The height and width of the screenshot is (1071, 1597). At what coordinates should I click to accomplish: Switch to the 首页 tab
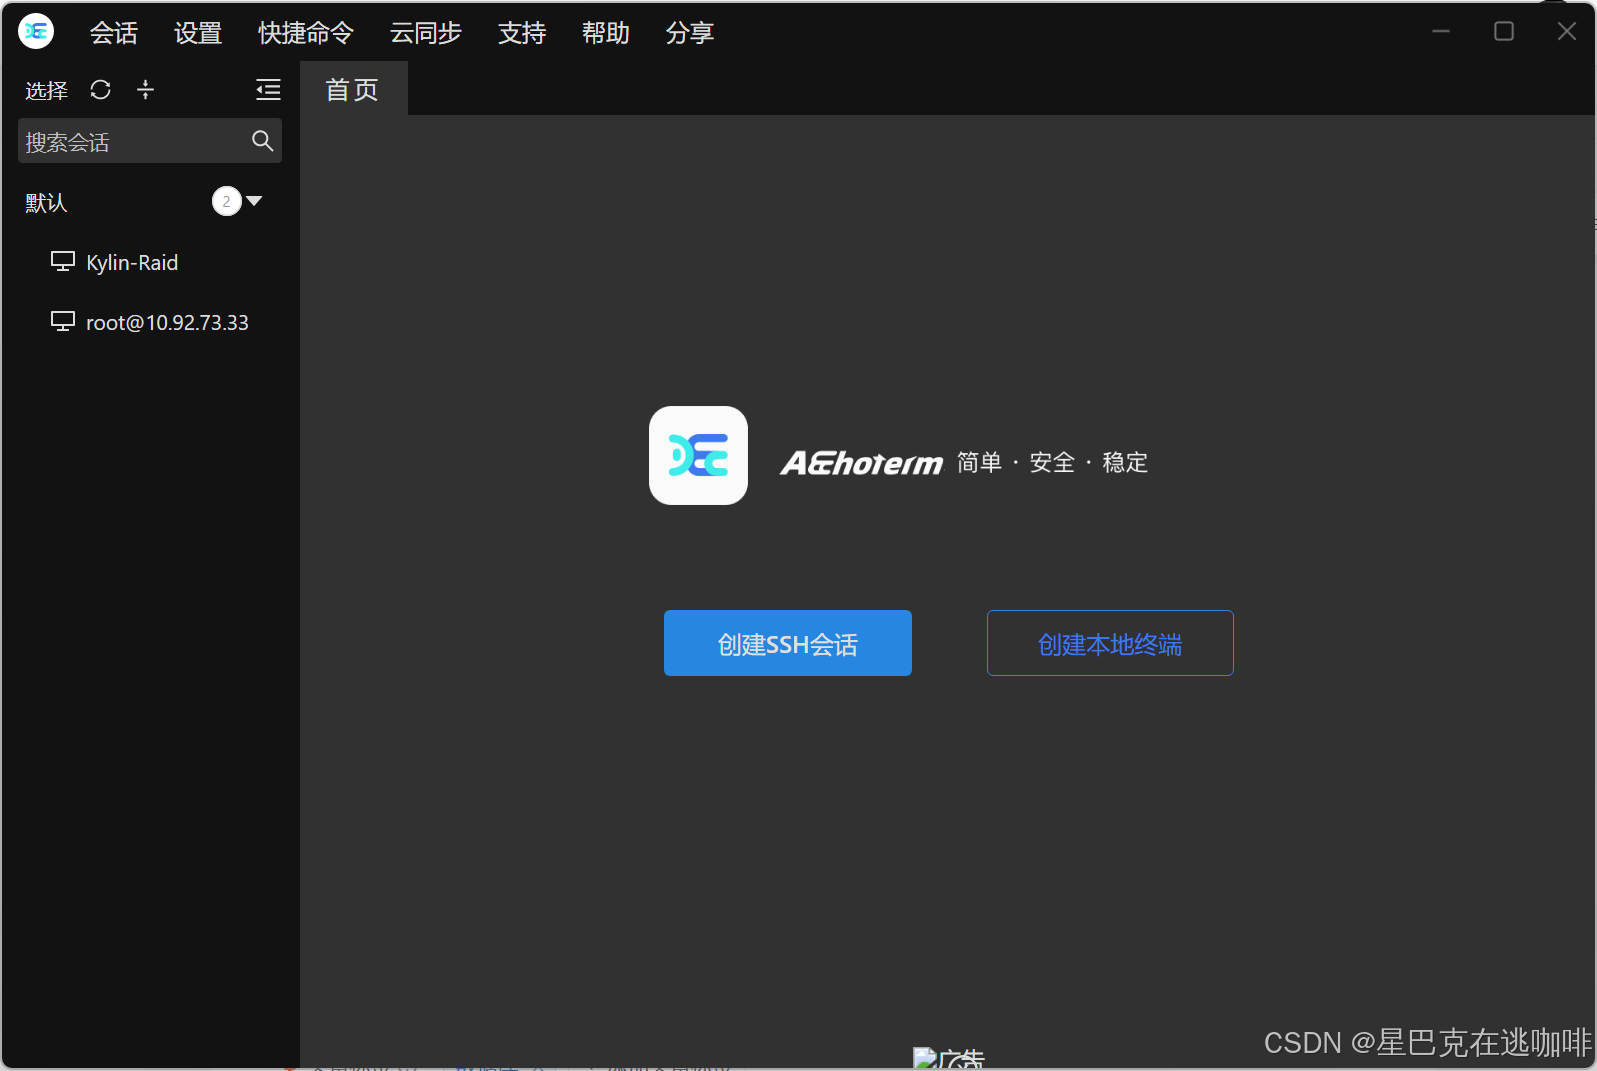tap(353, 89)
